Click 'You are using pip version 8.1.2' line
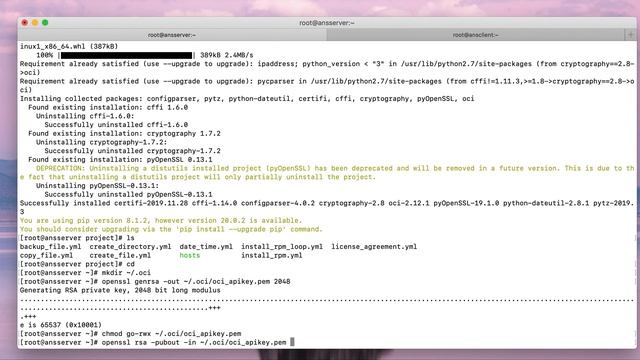 161,220
